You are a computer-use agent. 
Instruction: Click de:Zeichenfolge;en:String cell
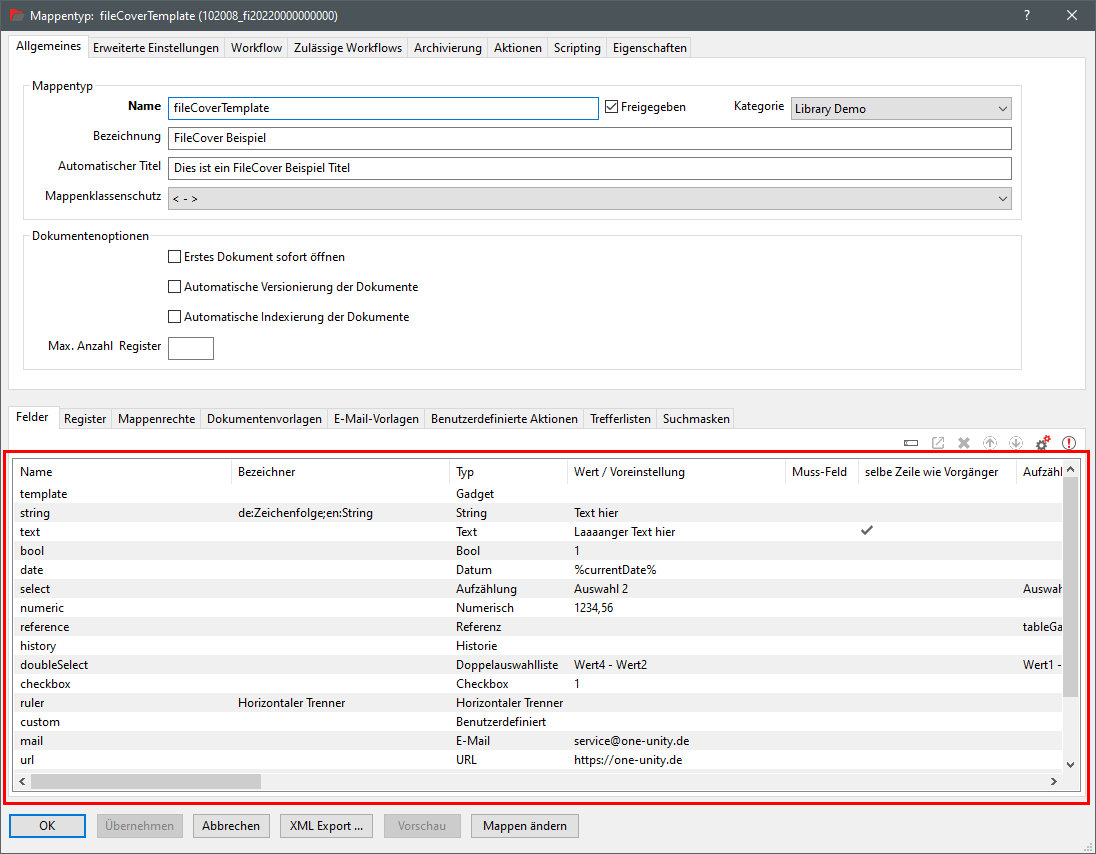[x=305, y=513]
